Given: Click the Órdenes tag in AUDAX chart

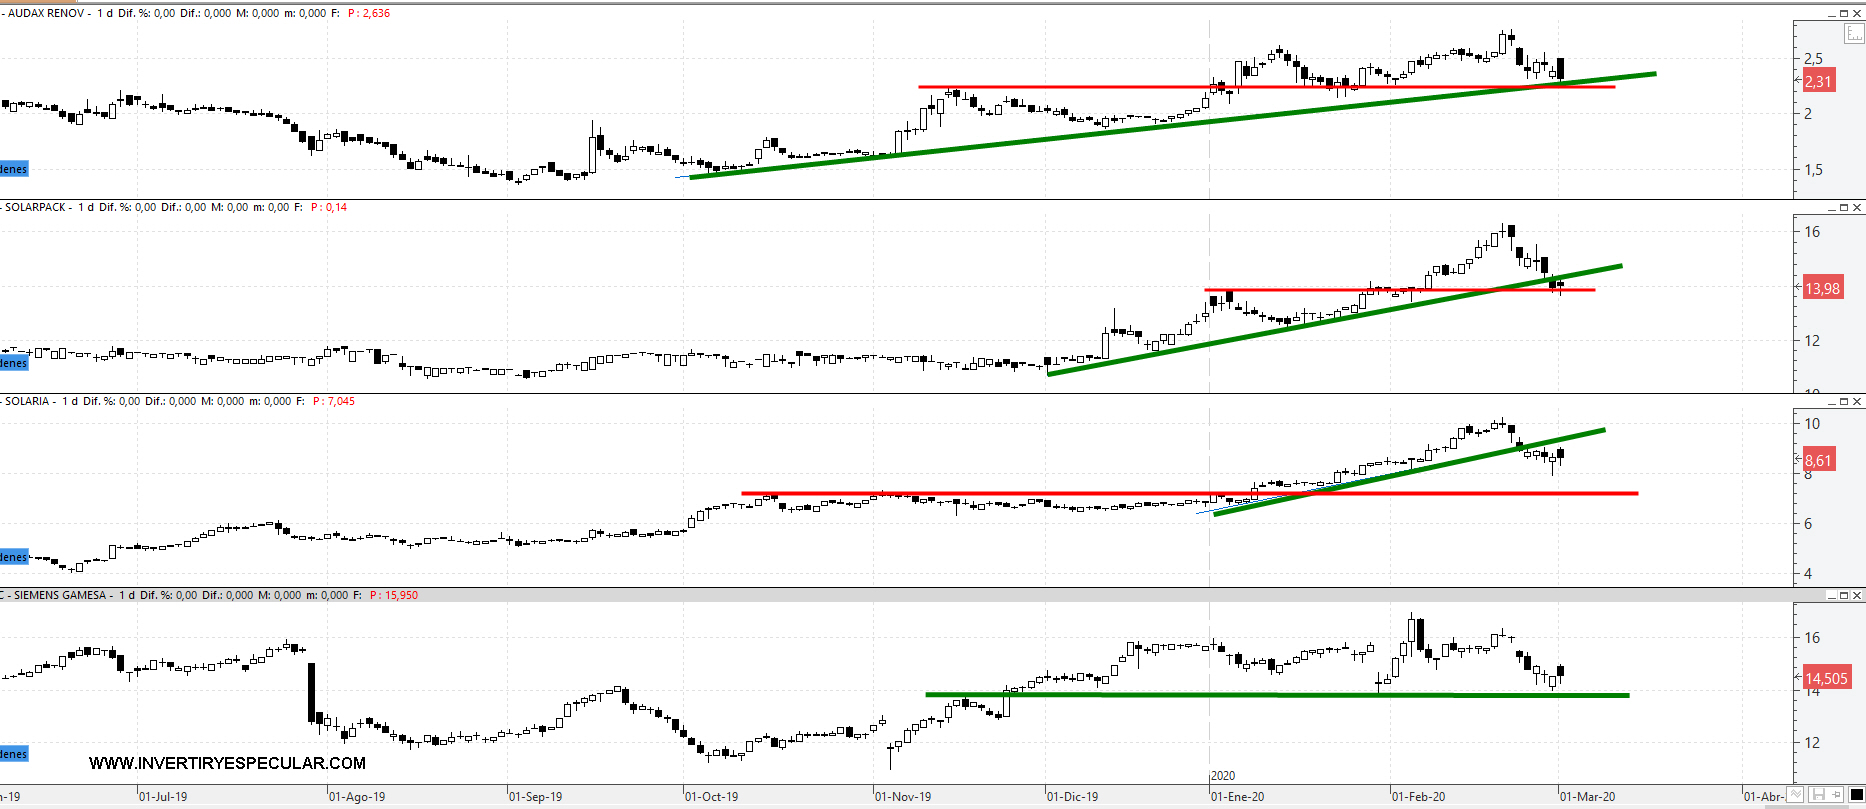Looking at the screenshot, I should pos(13,169).
